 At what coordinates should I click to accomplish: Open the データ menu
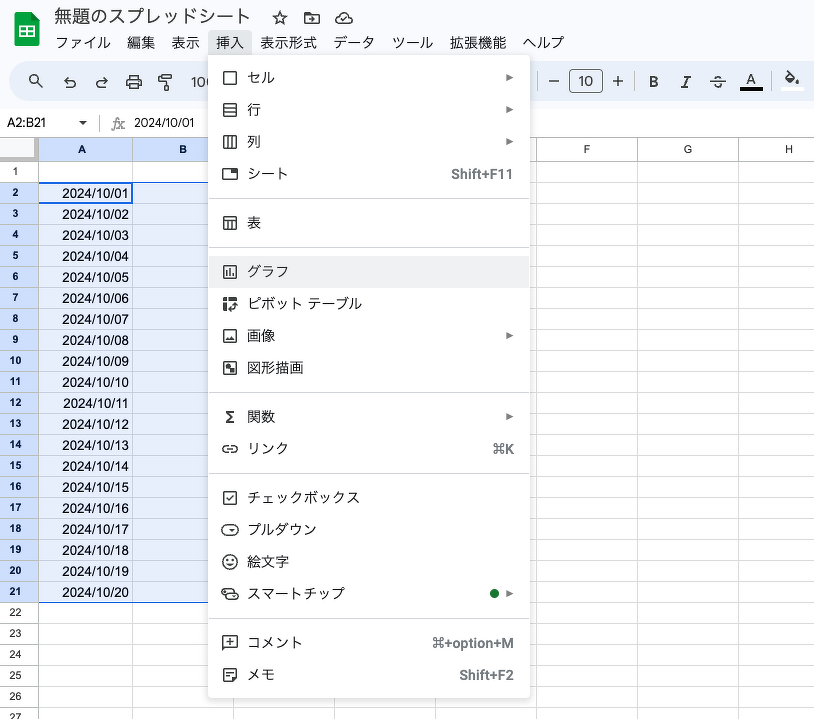354,43
